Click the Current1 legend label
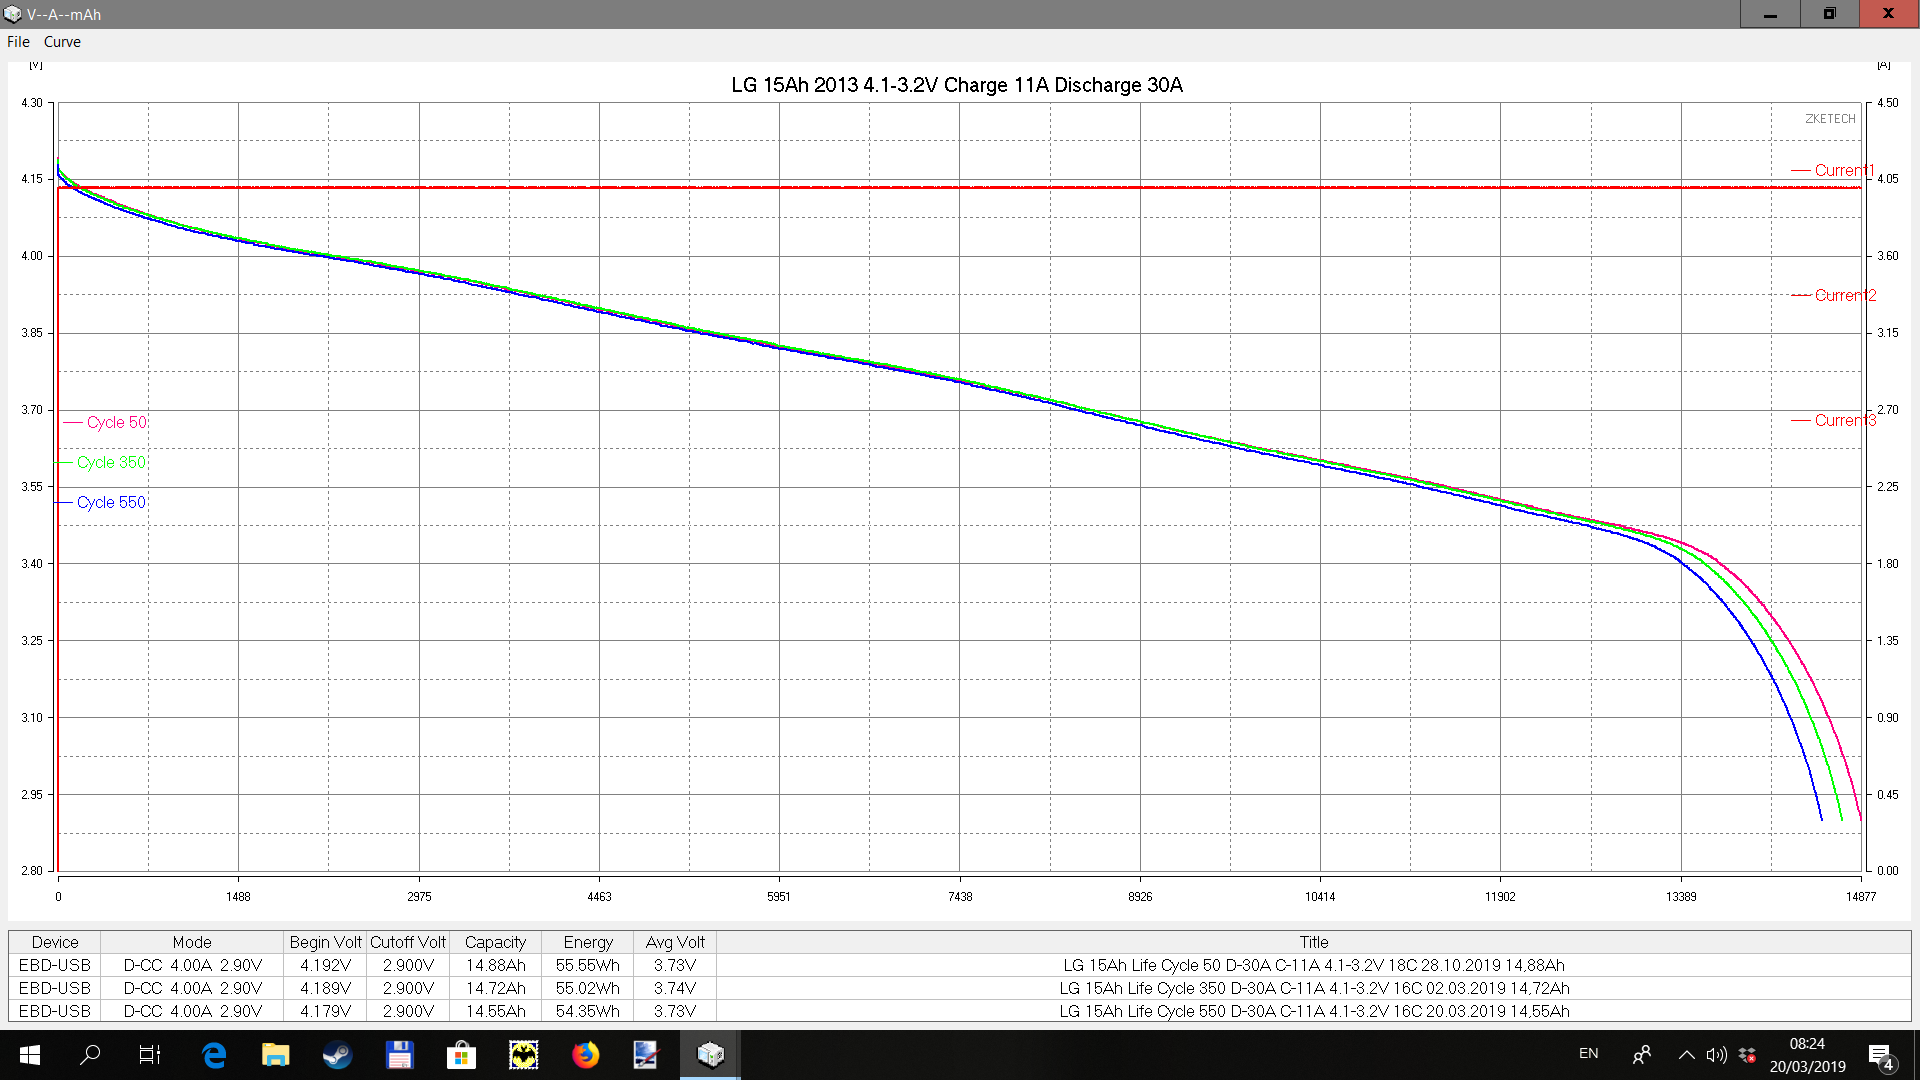This screenshot has width=1920, height=1080. pos(1844,170)
